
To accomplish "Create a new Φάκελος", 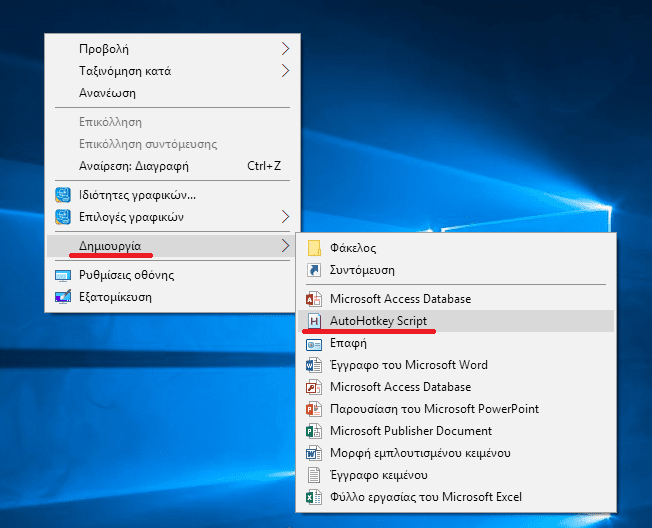I will [456, 248].
